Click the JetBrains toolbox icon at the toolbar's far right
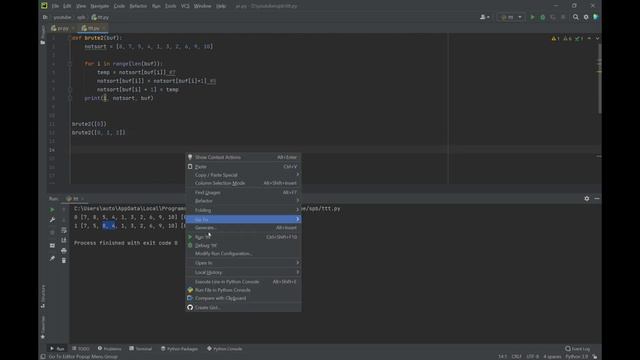The image size is (640, 360). [x=596, y=17]
